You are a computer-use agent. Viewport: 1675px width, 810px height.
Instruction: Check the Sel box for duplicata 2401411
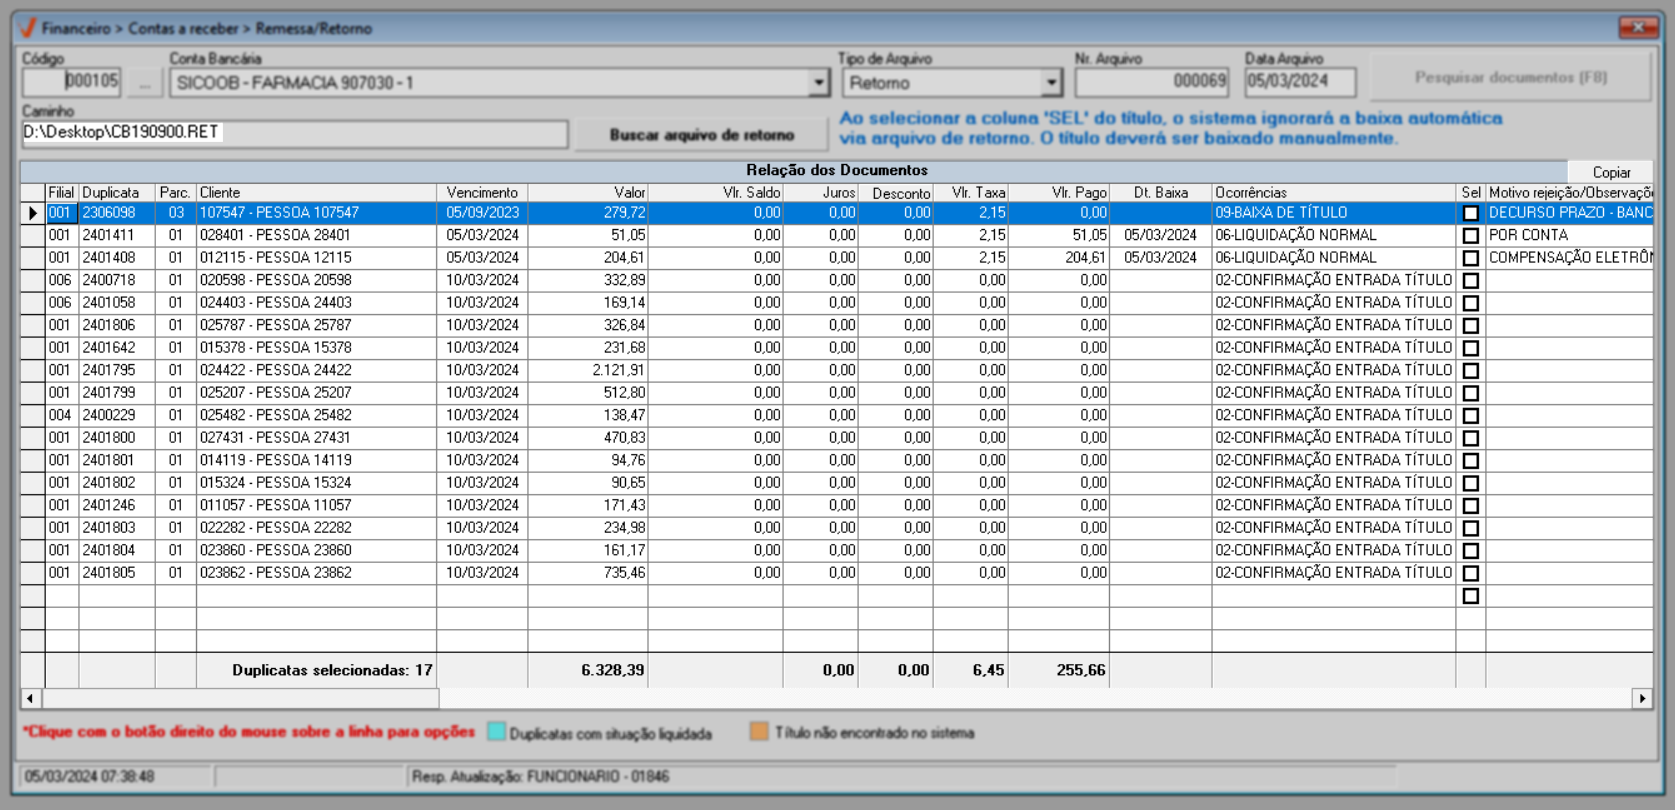(x=1470, y=236)
